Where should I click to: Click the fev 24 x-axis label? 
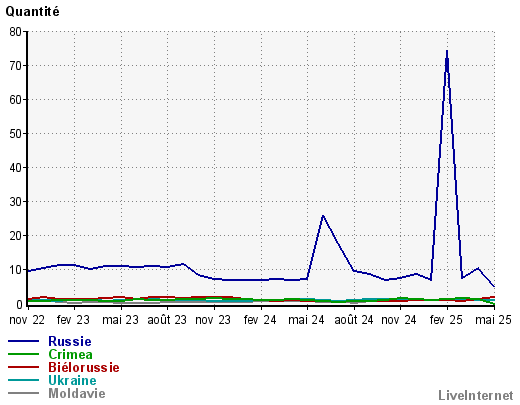point(260,320)
